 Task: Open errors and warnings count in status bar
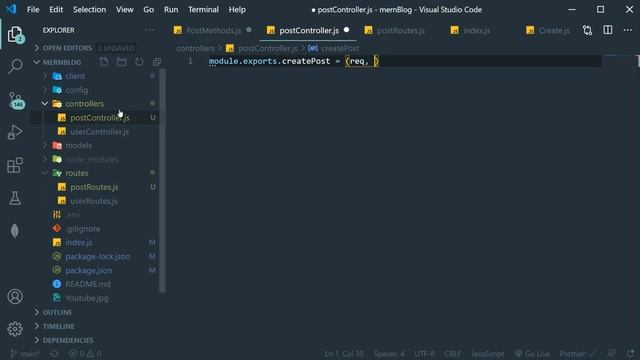(85, 354)
